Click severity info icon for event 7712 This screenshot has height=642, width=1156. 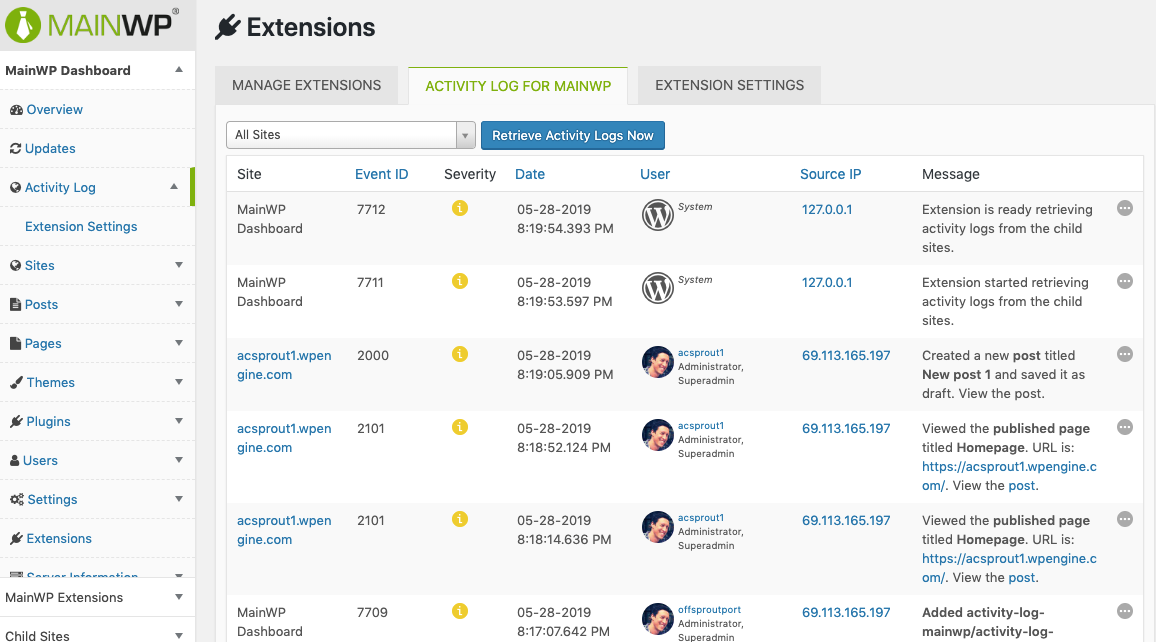tap(460, 209)
